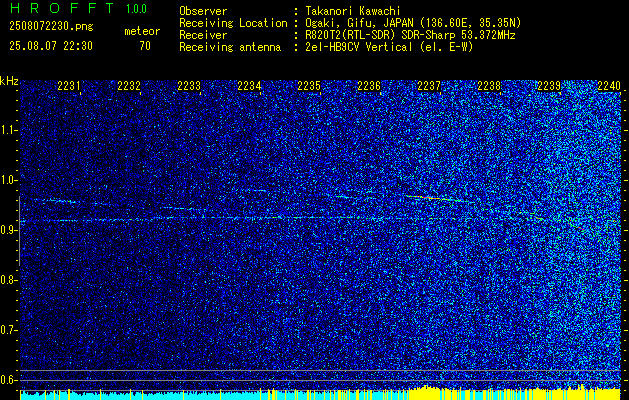
Task: Select the version number 1.0.0
Action: (136, 9)
